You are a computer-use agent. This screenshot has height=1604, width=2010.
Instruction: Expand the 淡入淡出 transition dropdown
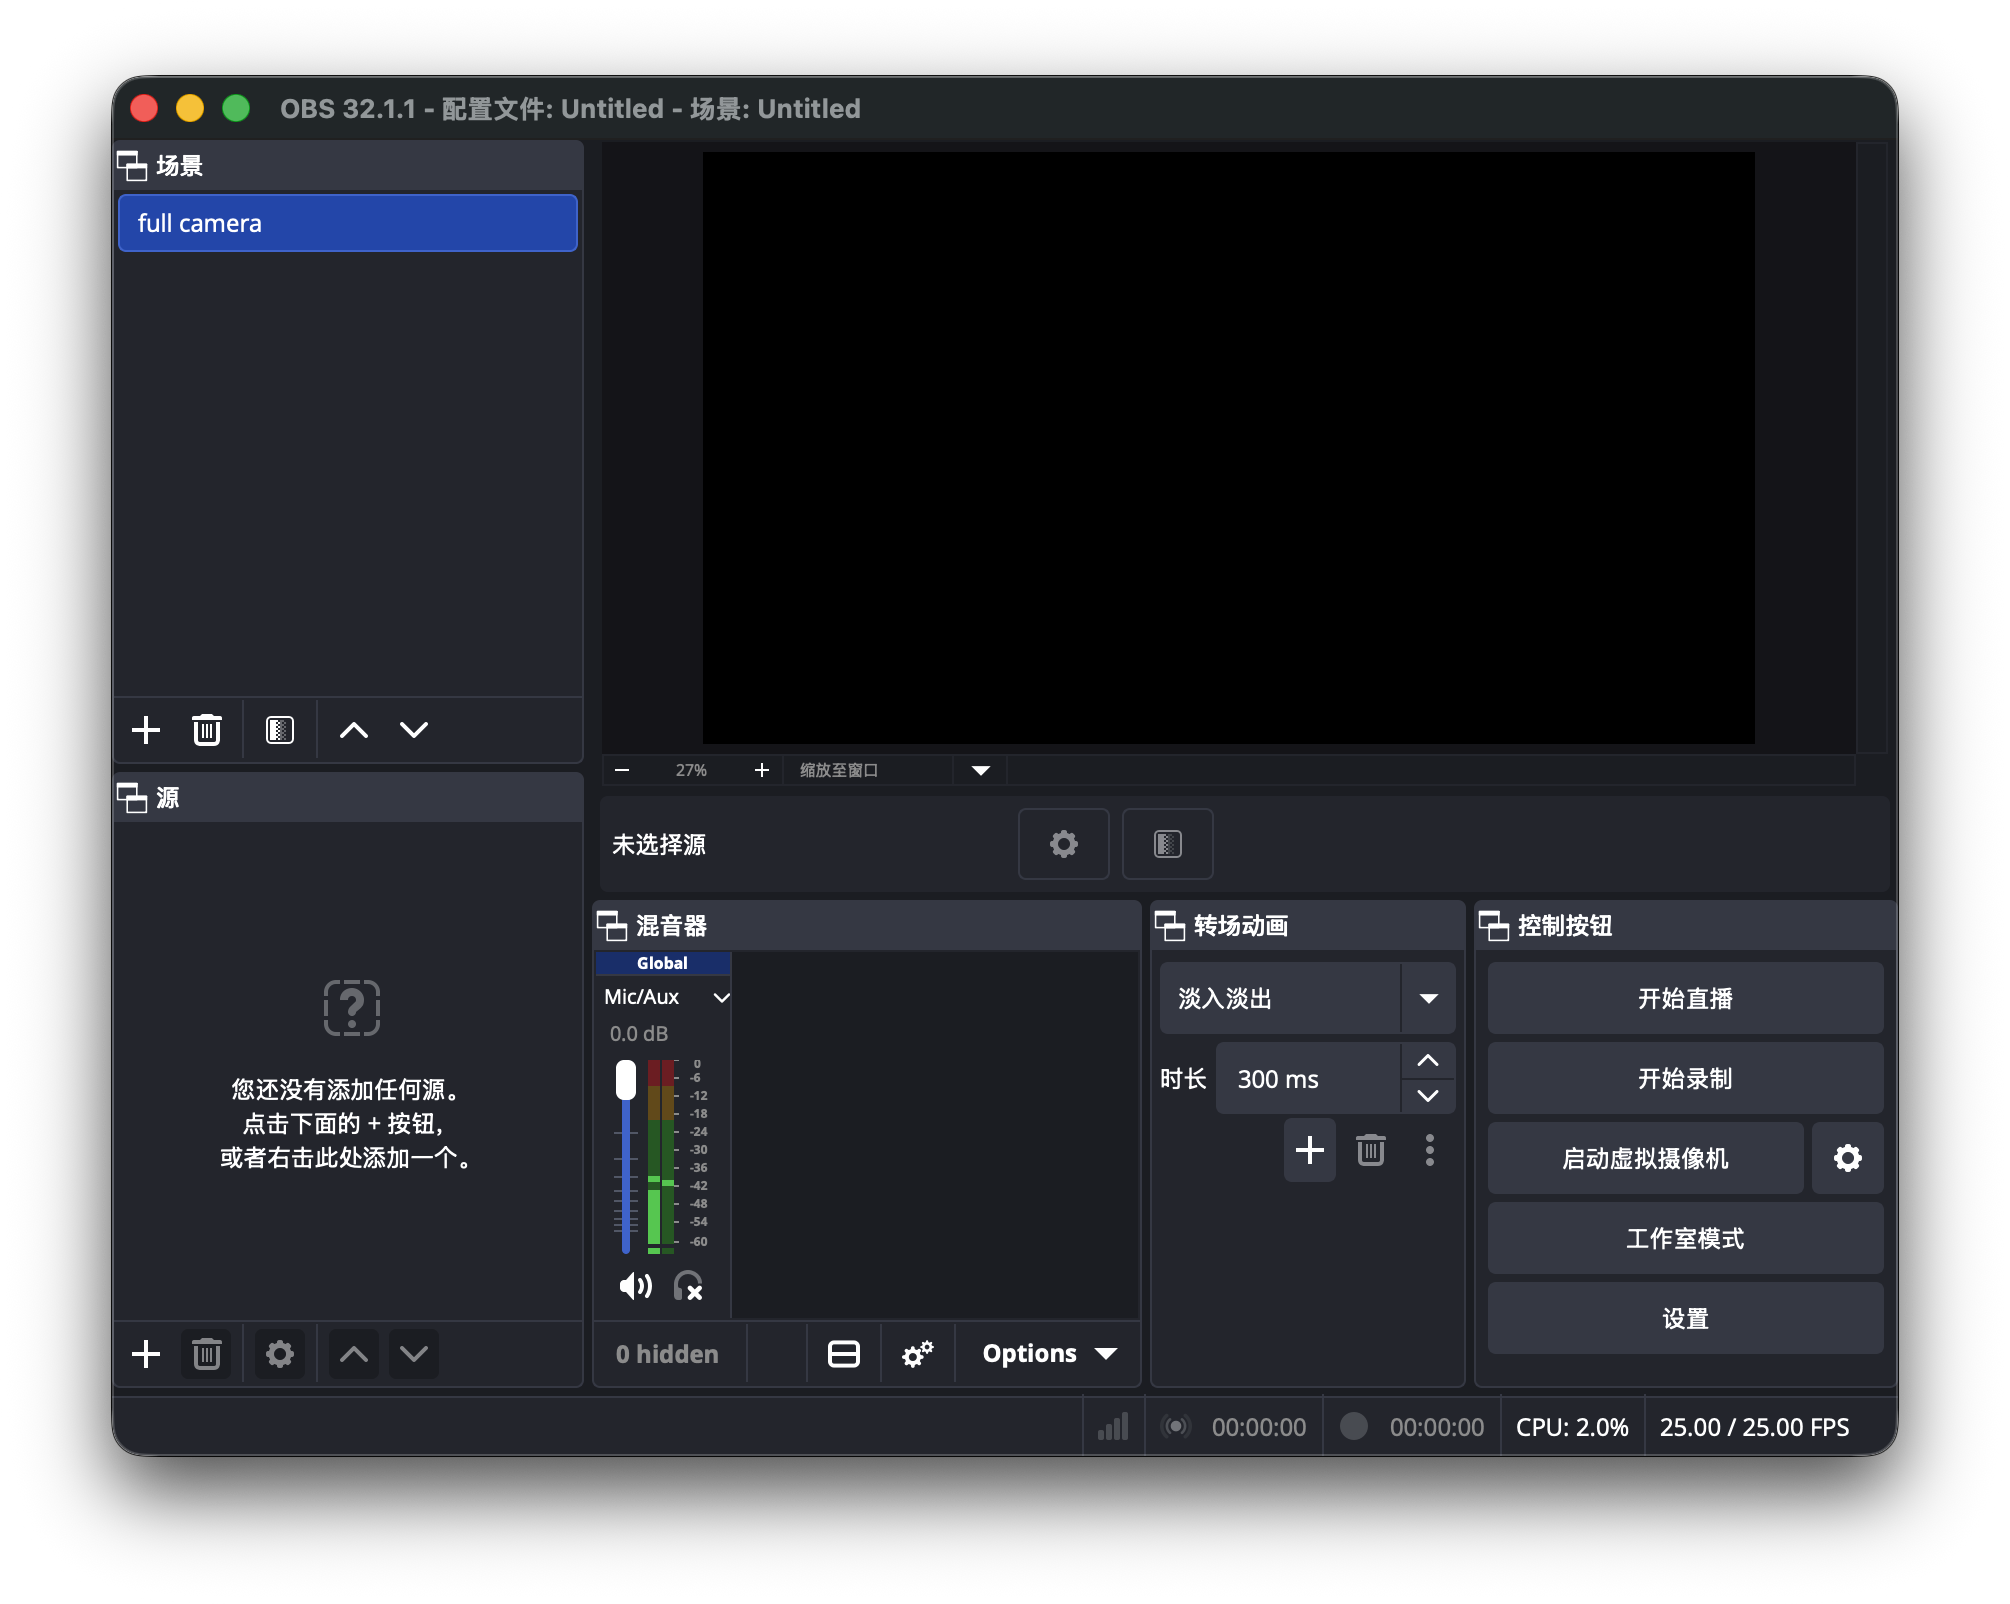pos(1430,998)
